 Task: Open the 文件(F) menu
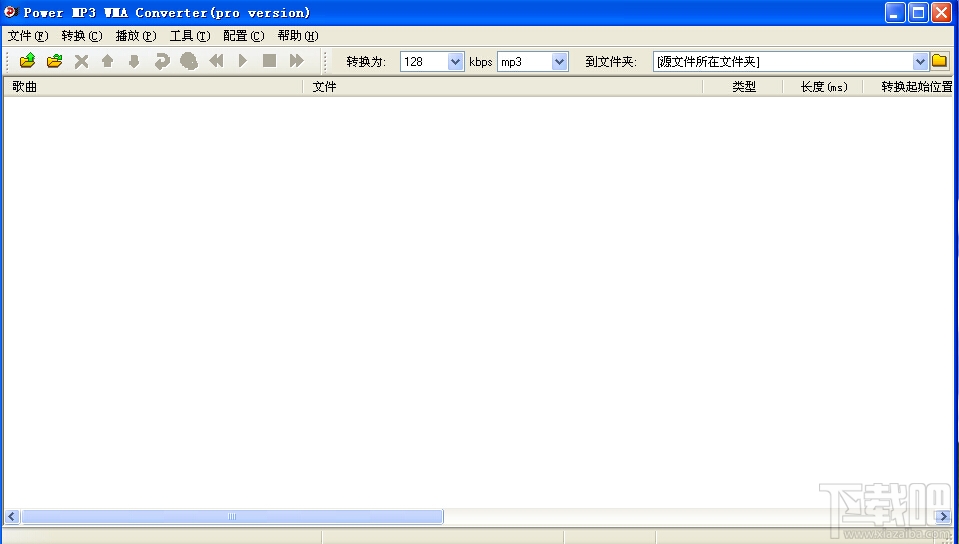pyautogui.click(x=28, y=35)
